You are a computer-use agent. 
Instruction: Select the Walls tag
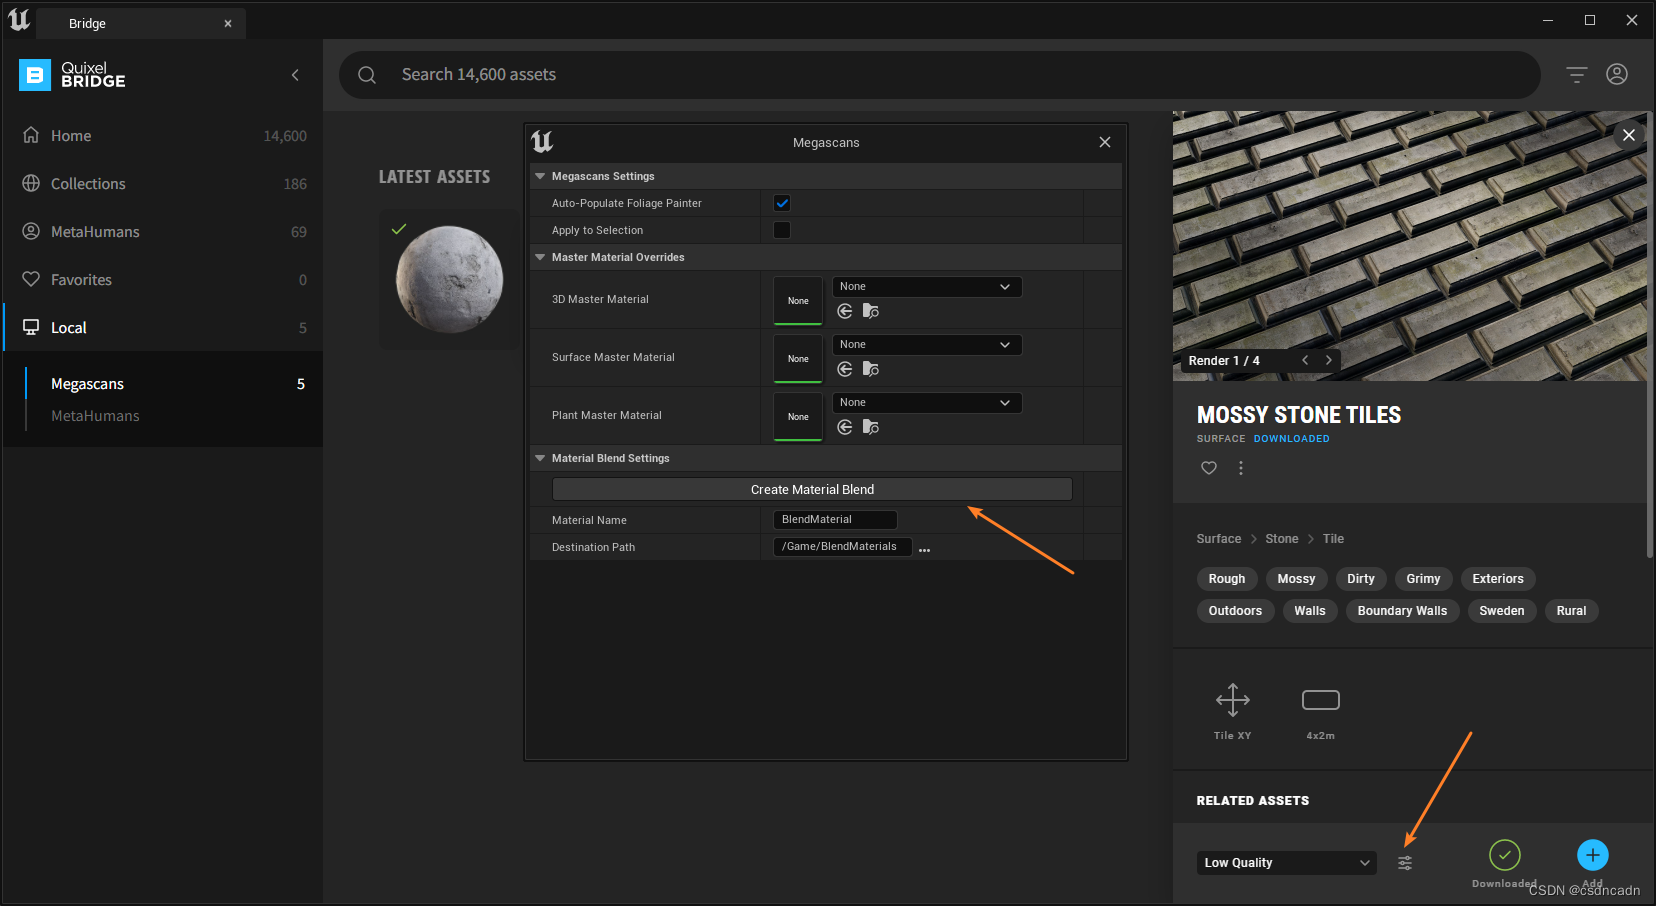[1310, 611]
